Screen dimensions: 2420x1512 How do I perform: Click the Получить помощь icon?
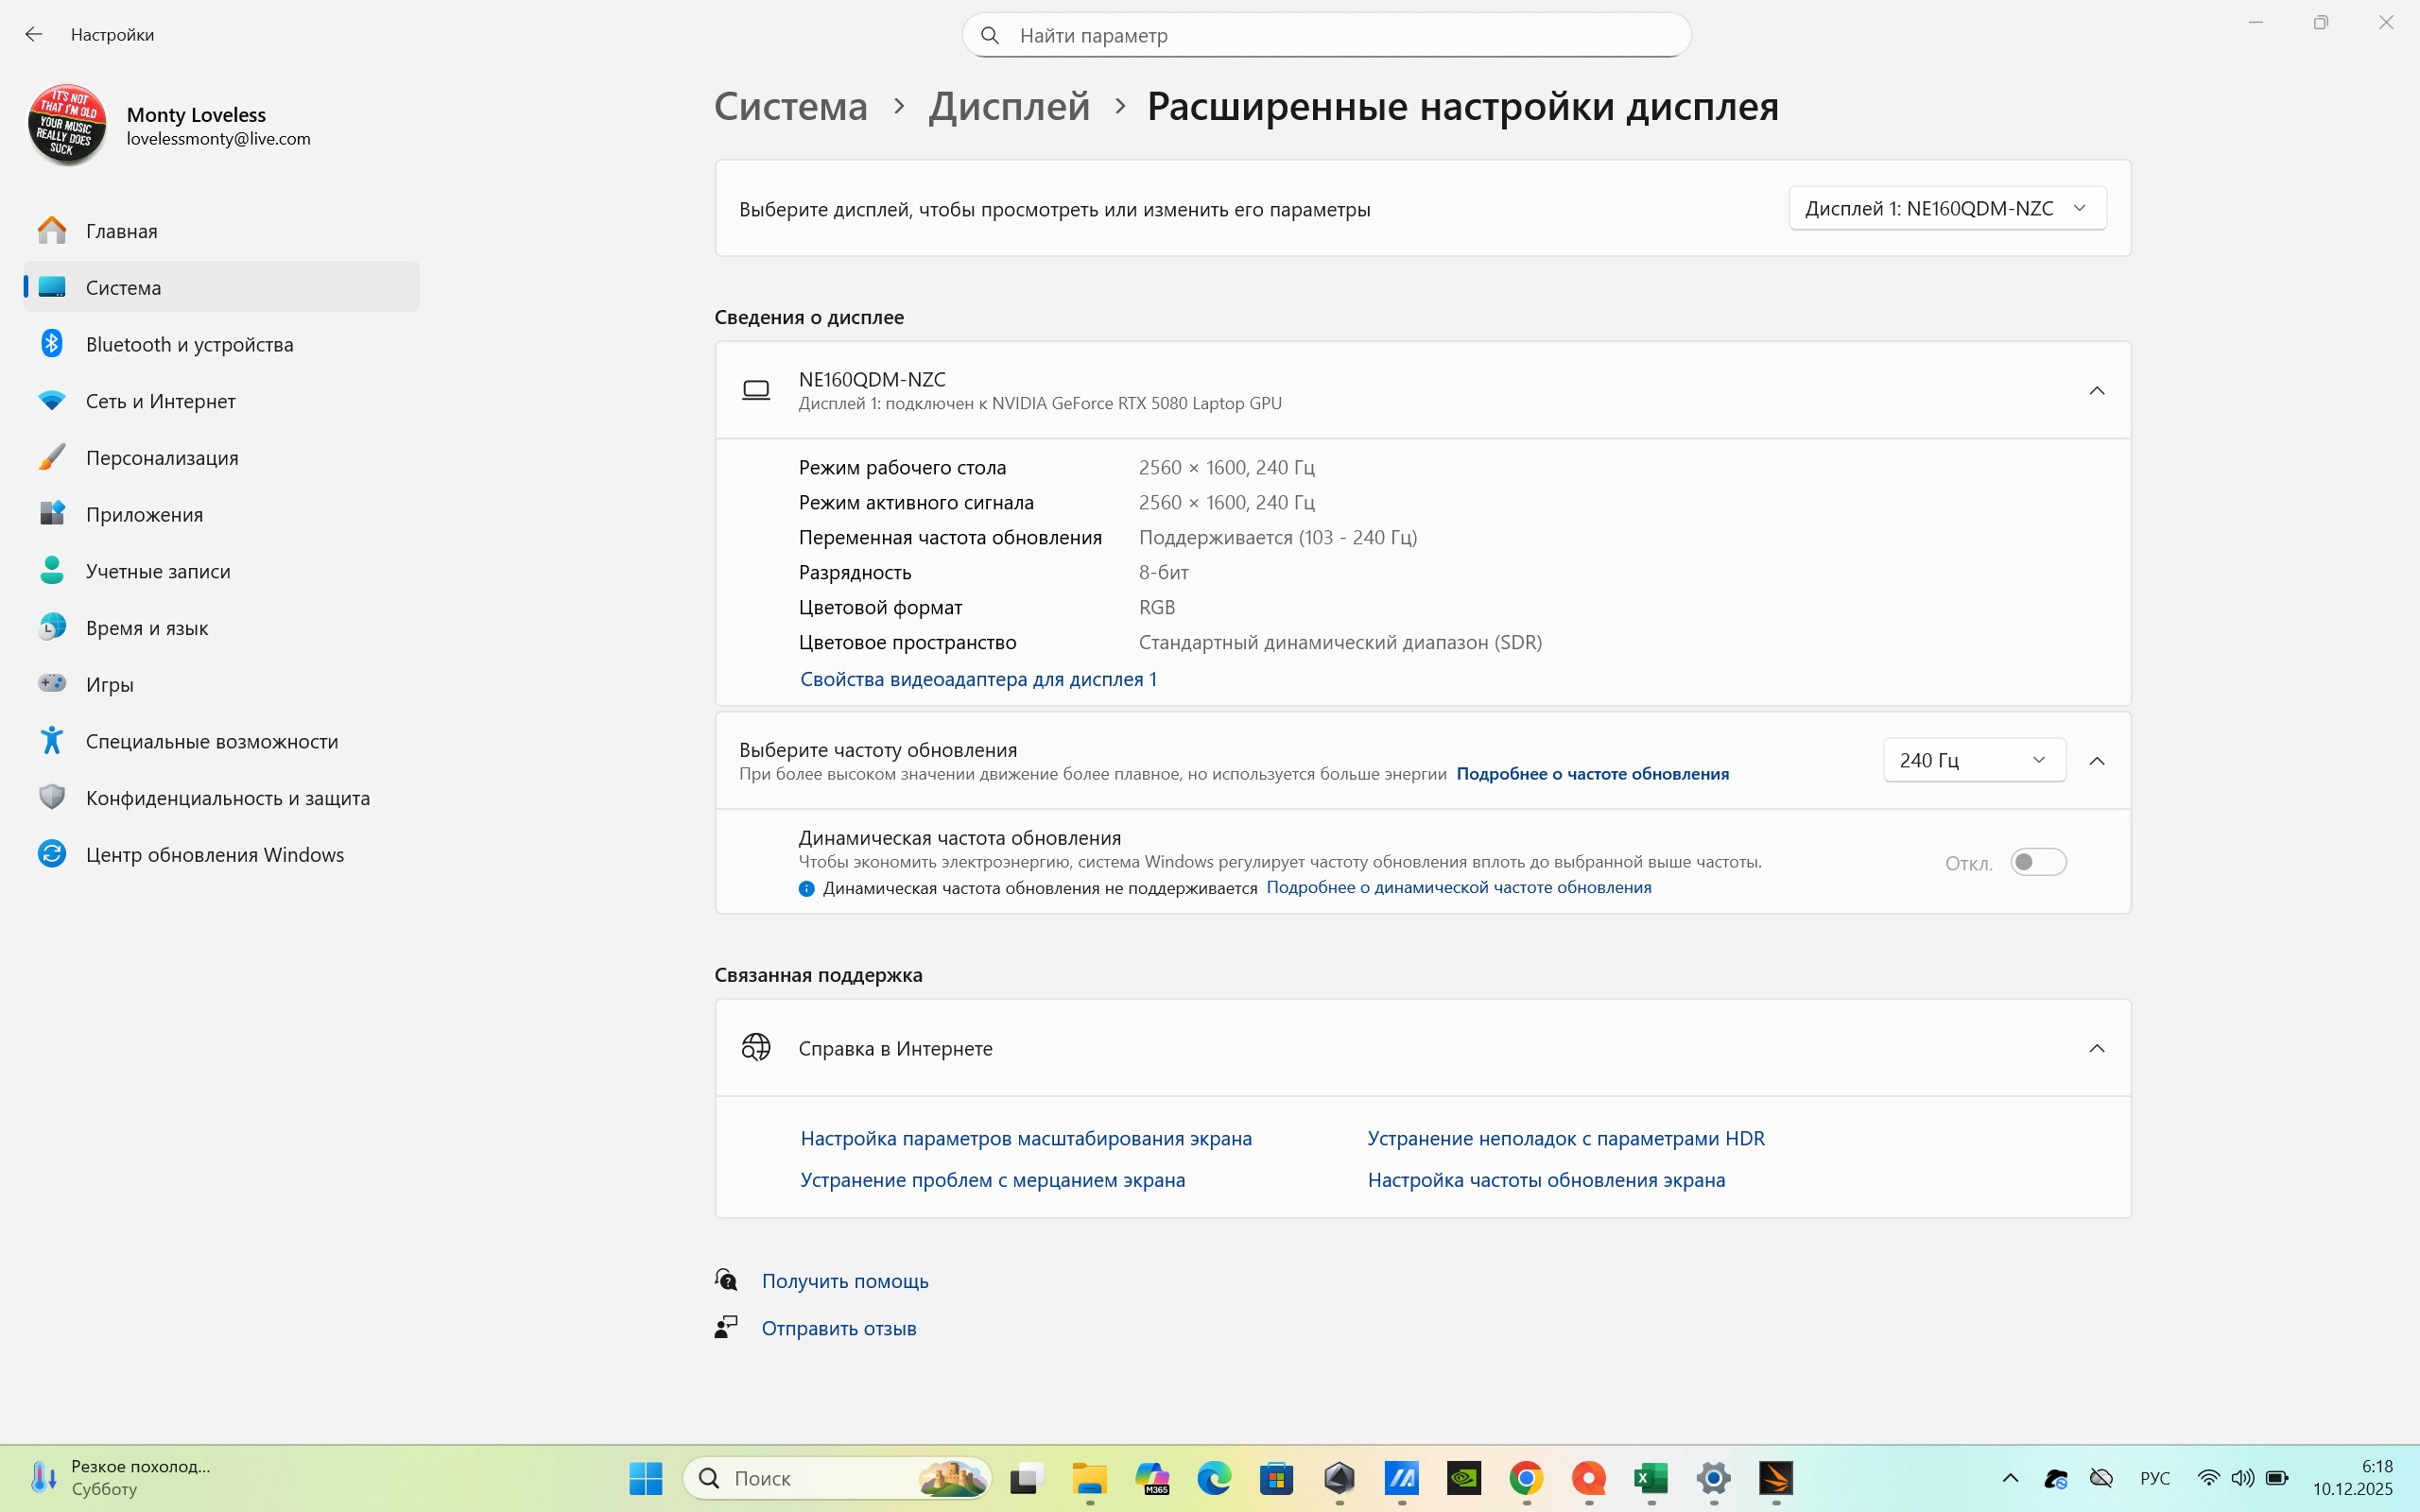click(x=726, y=1280)
